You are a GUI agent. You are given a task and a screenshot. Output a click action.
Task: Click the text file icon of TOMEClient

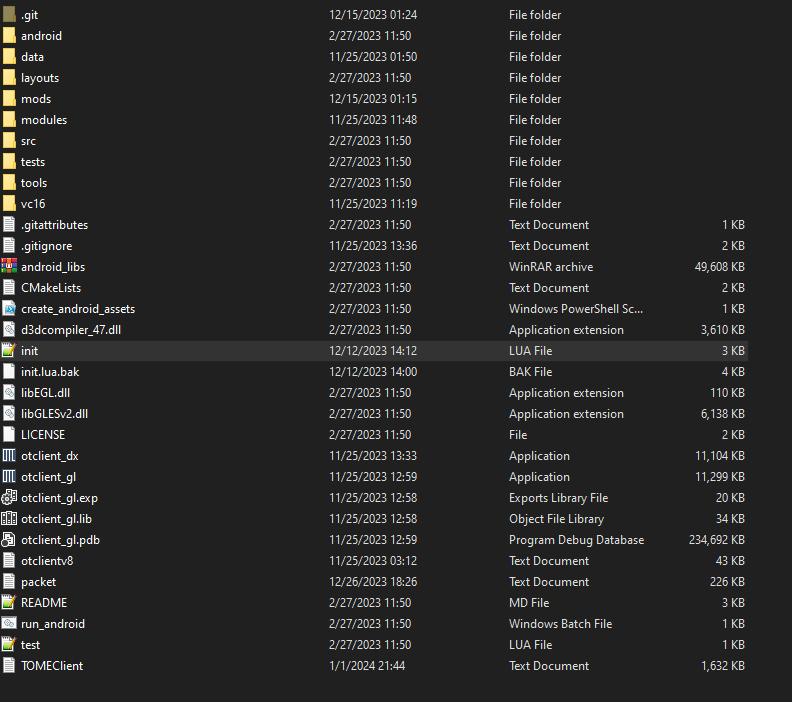pos(9,666)
